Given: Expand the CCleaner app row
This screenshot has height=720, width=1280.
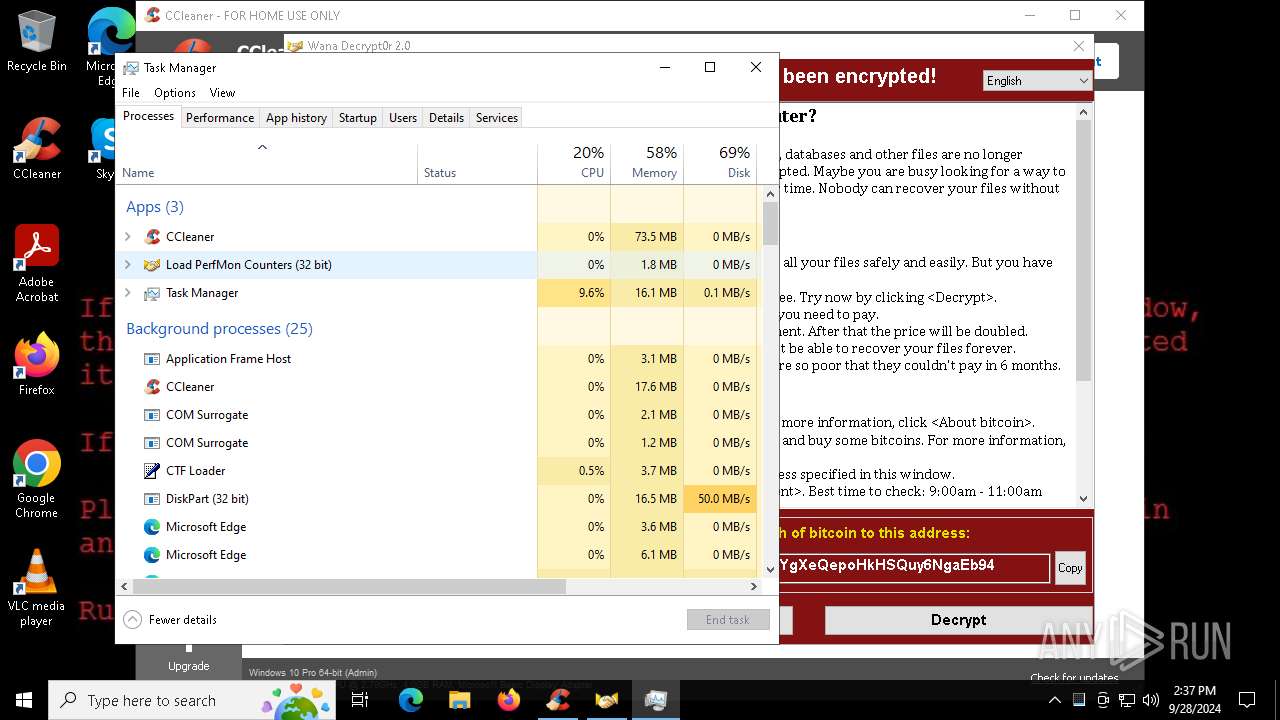Looking at the screenshot, I should click(127, 237).
